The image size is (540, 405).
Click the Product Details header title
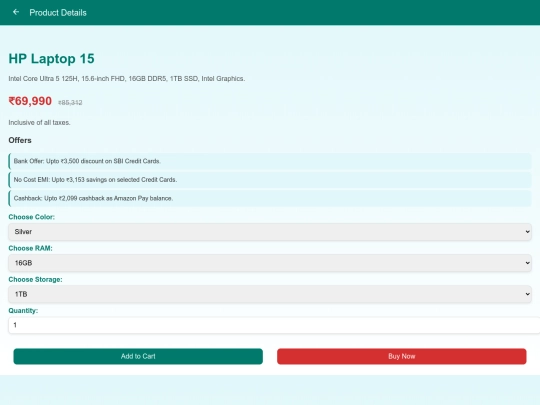(x=58, y=13)
